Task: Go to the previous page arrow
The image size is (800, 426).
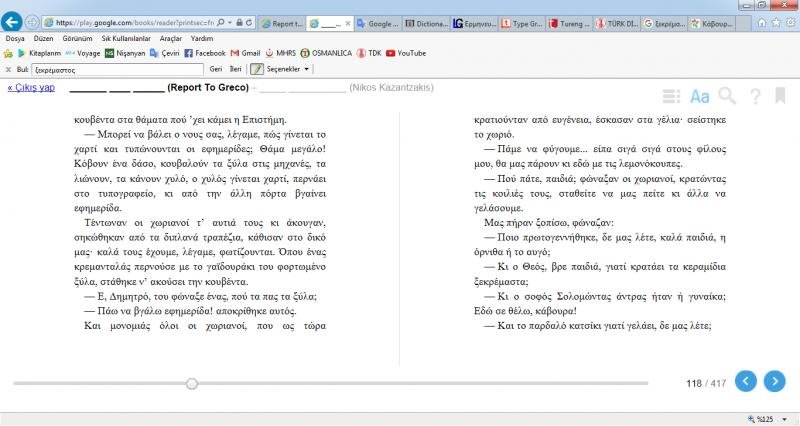Action: pos(745,381)
